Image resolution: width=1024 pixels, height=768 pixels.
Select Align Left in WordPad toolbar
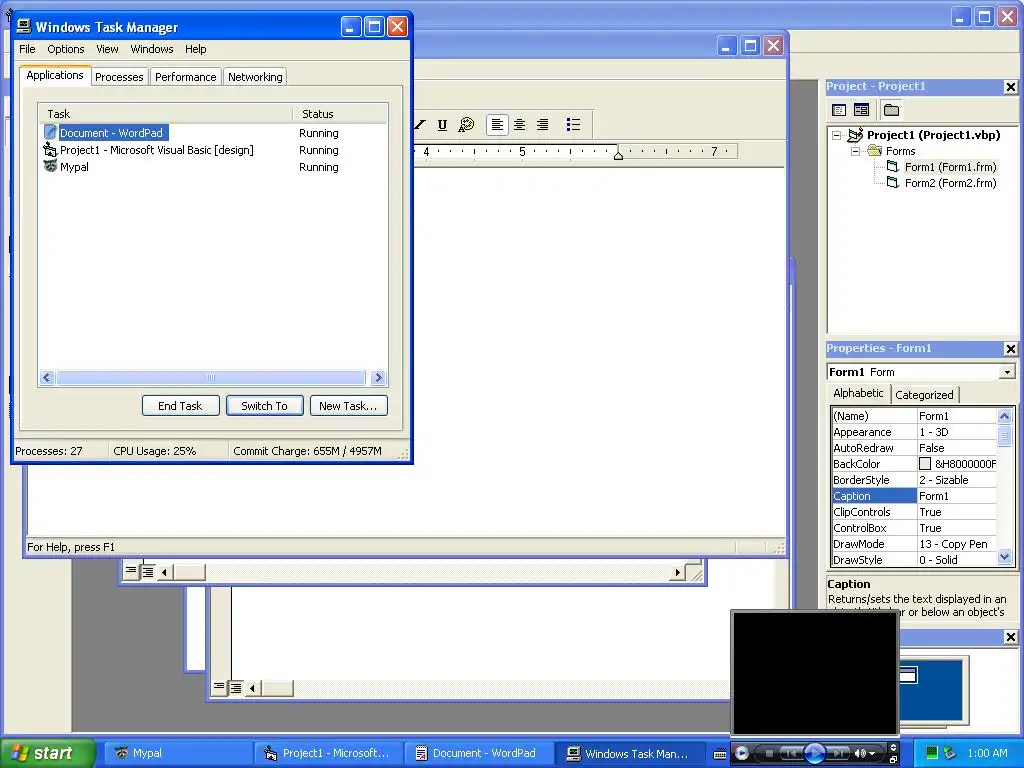tap(497, 125)
